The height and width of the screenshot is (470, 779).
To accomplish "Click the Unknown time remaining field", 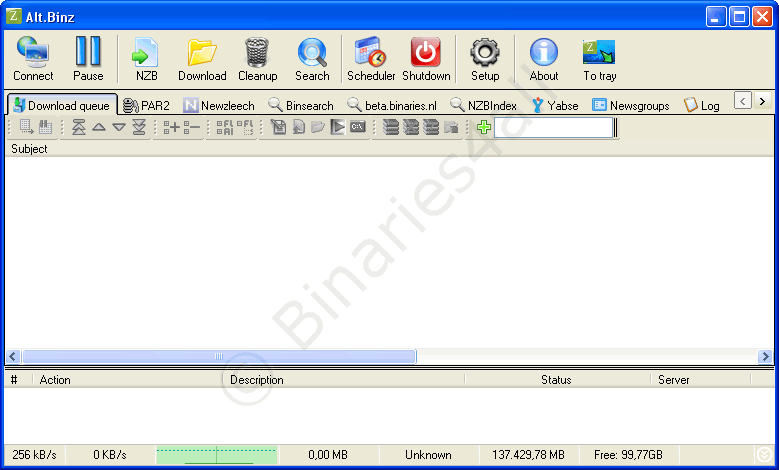I will (428, 455).
